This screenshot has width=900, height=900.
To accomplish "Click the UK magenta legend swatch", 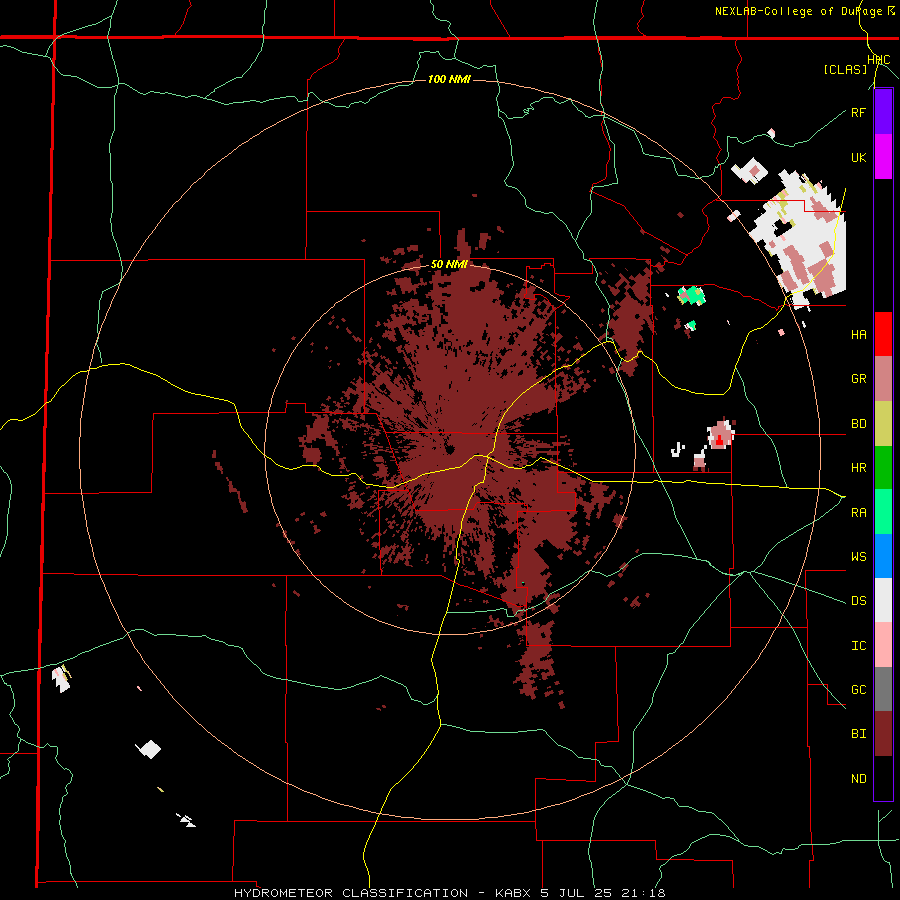I will 883,157.
